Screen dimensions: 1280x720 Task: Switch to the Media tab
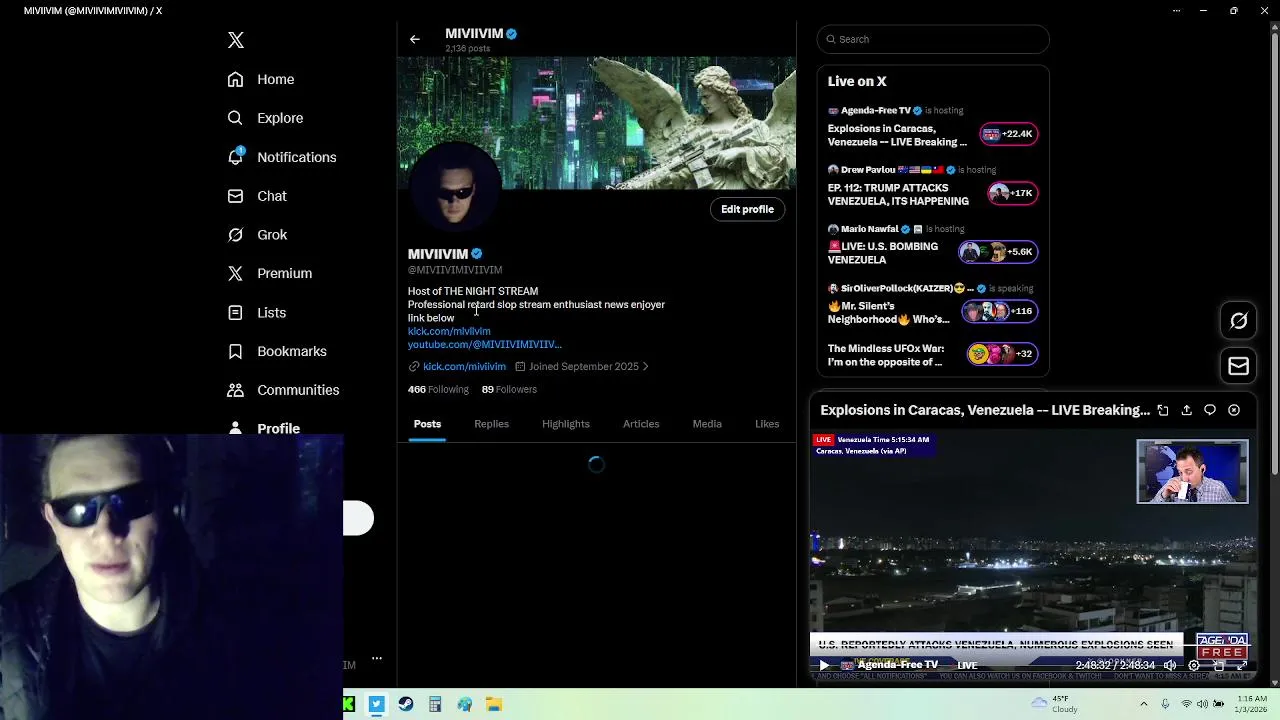pos(707,424)
